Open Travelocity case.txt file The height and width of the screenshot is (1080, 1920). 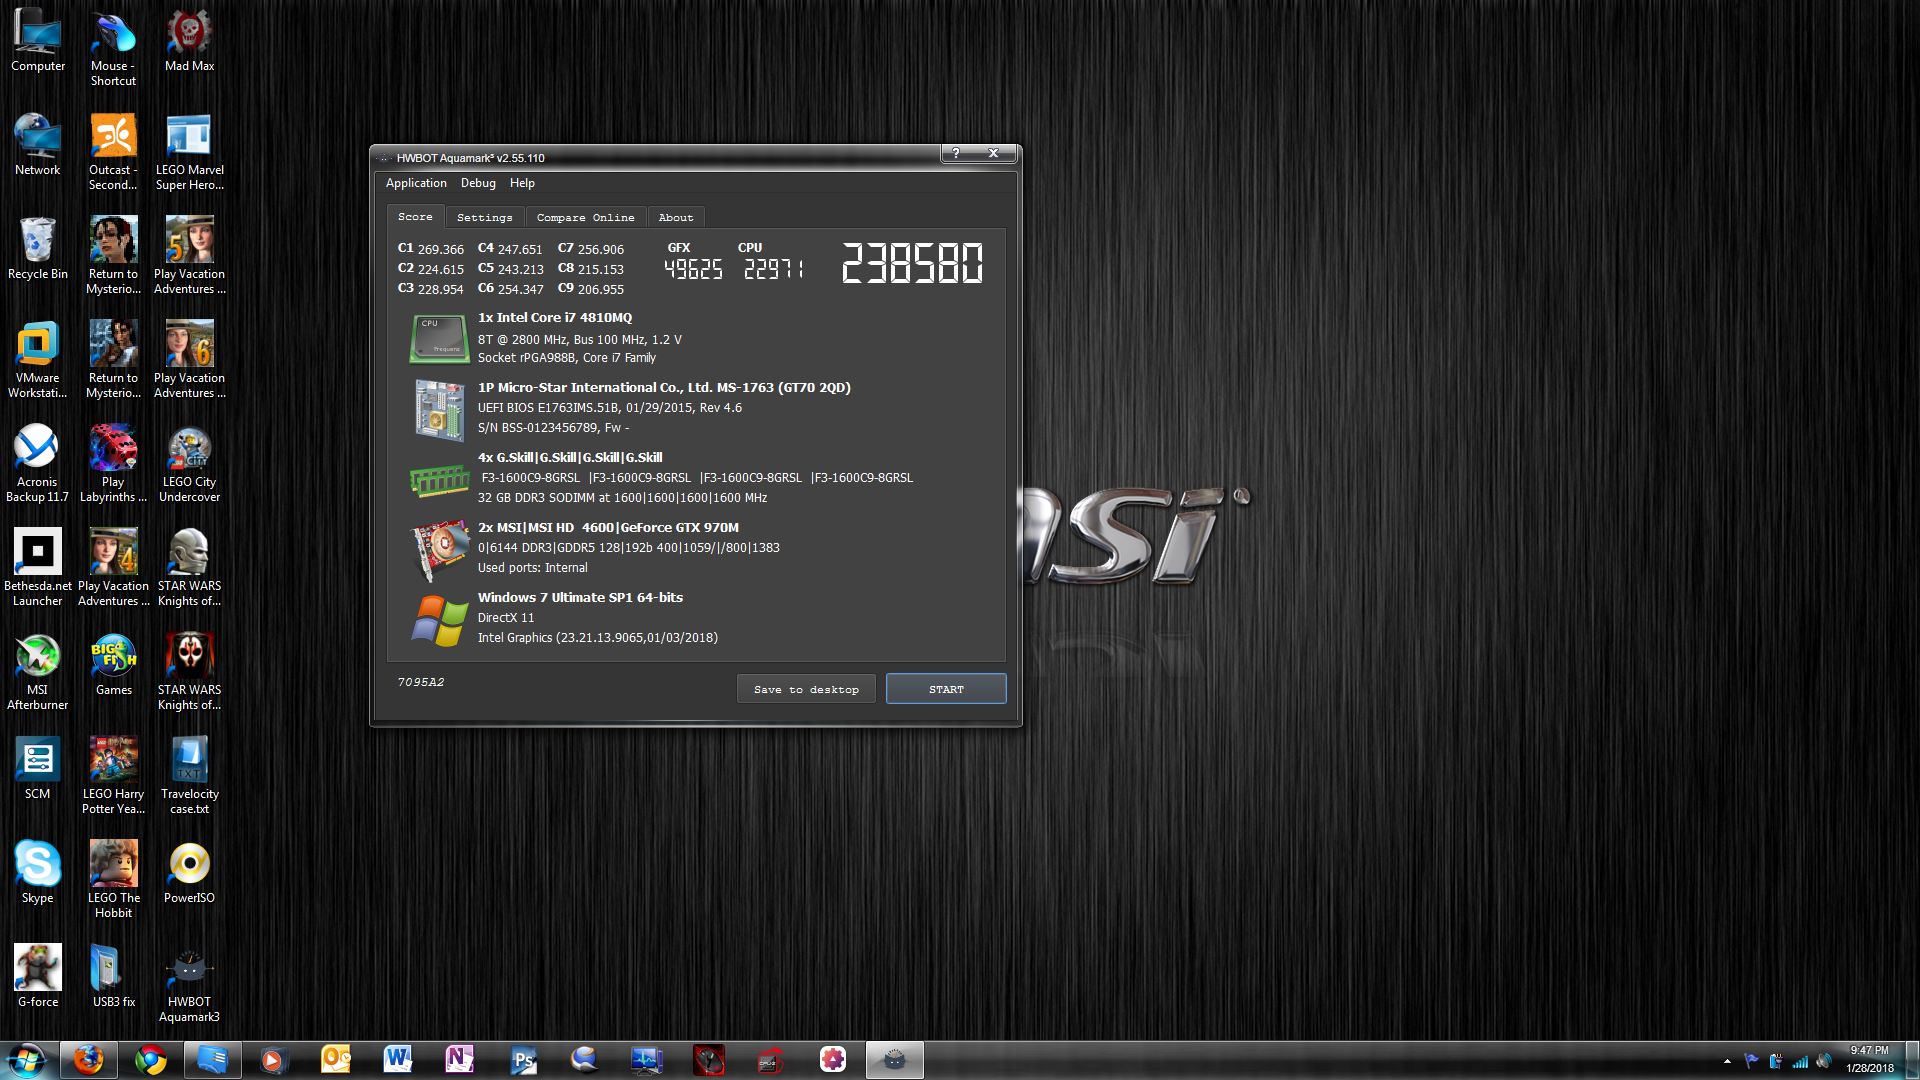[189, 776]
